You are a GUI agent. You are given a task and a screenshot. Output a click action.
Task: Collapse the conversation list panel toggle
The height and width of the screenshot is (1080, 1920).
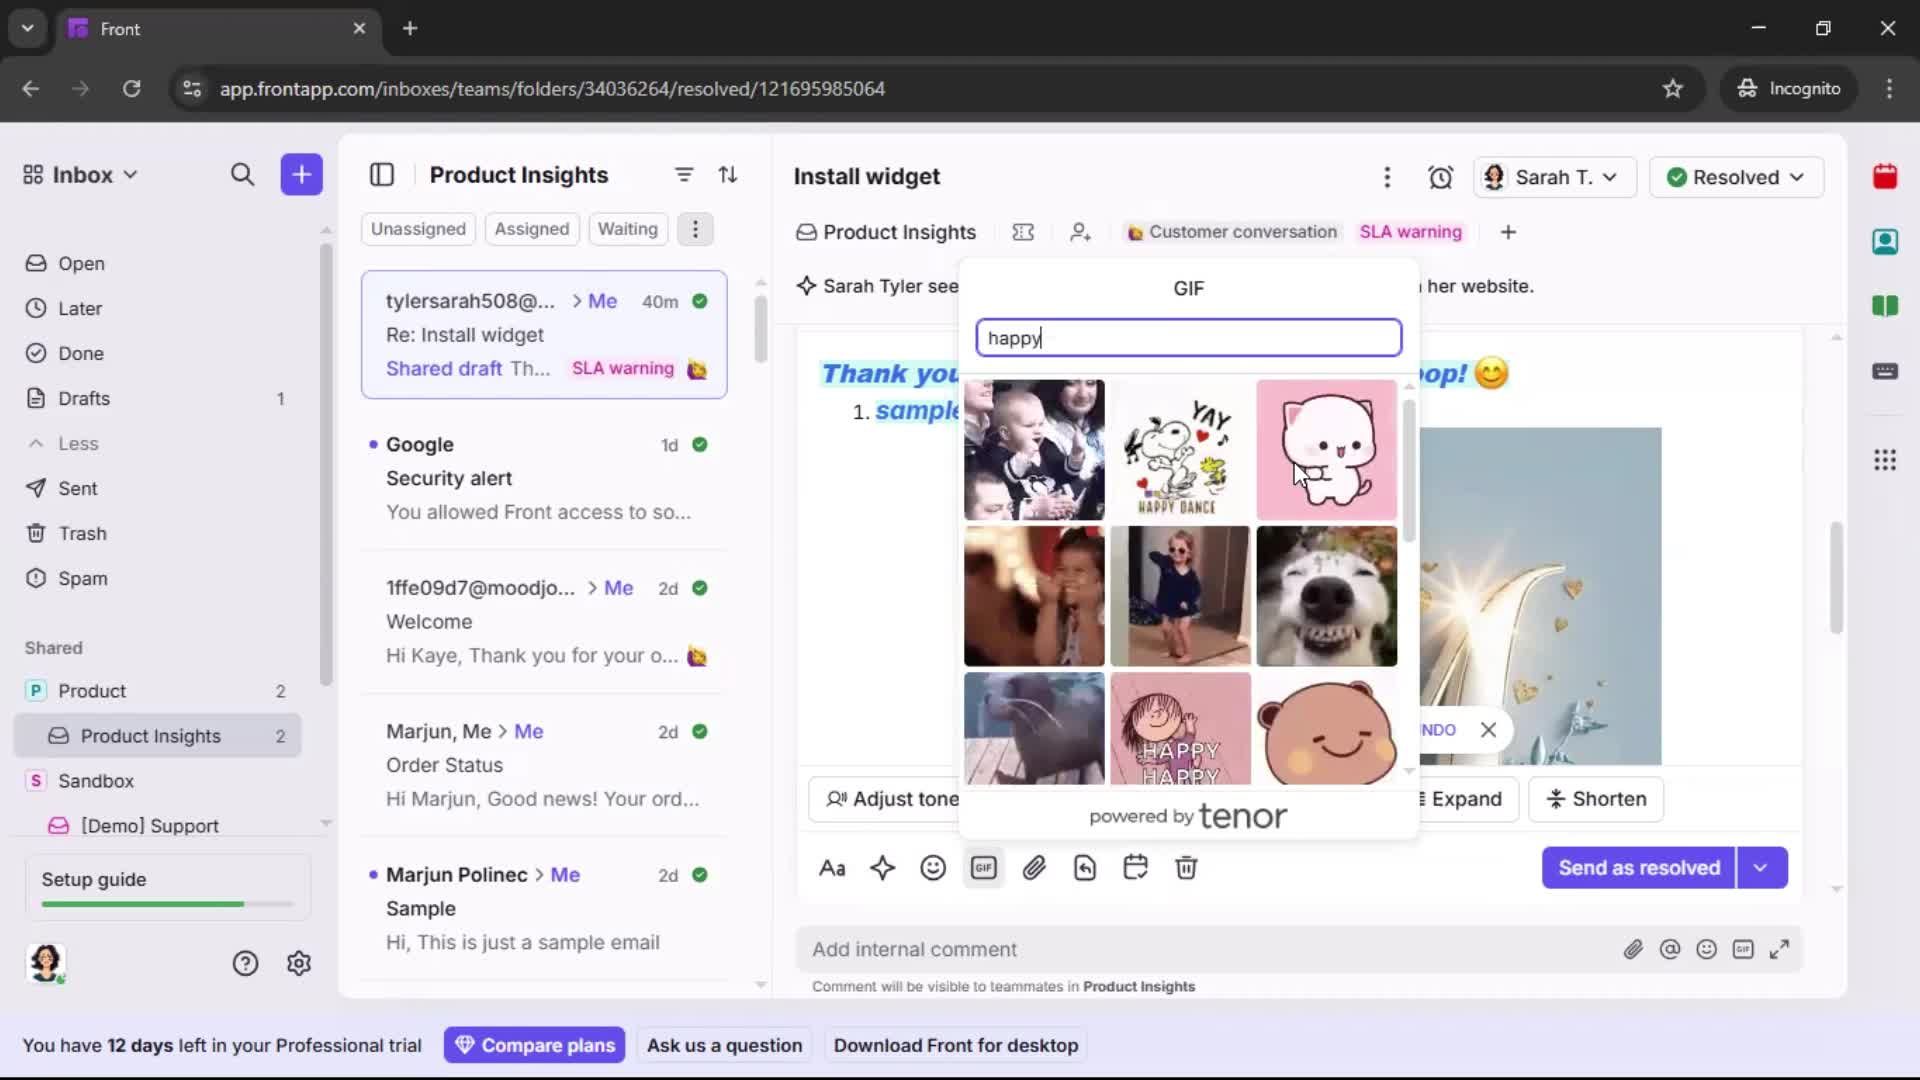[383, 174]
